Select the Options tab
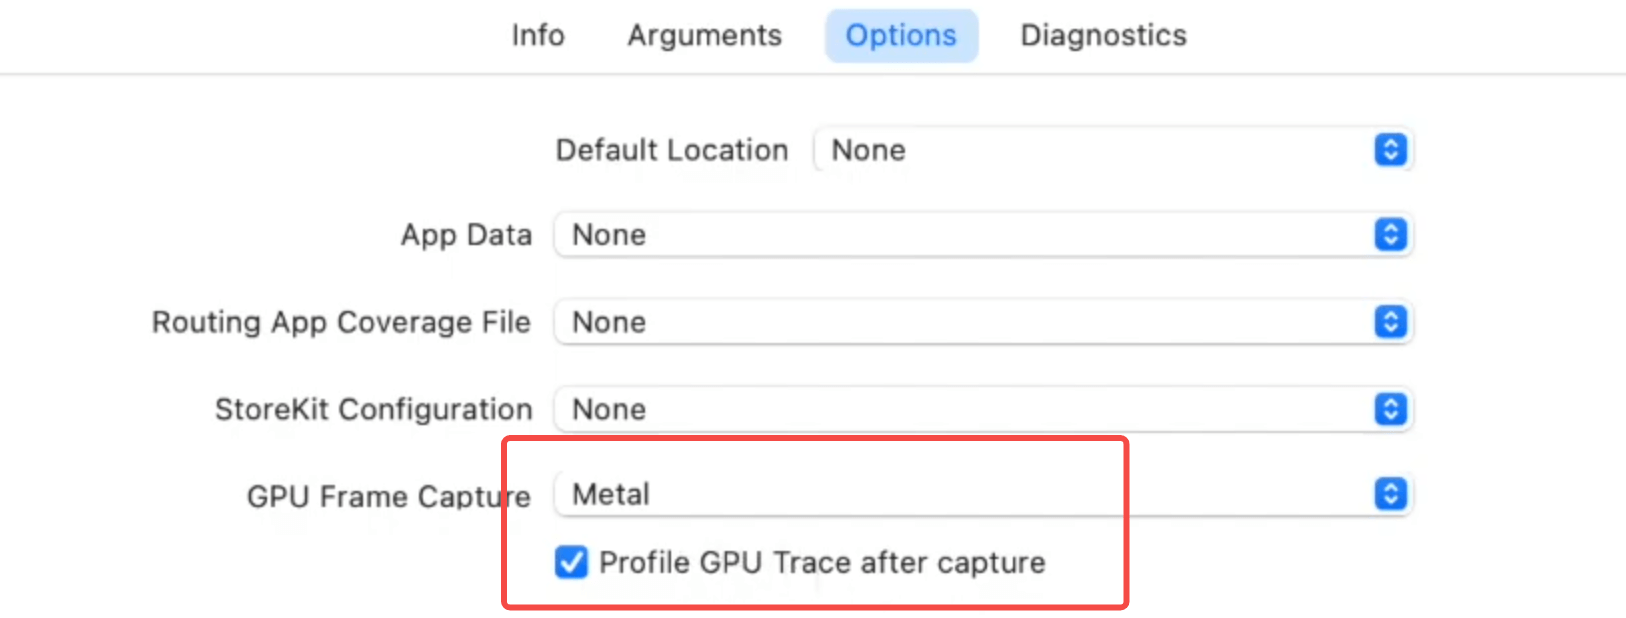1626x618 pixels. click(901, 36)
